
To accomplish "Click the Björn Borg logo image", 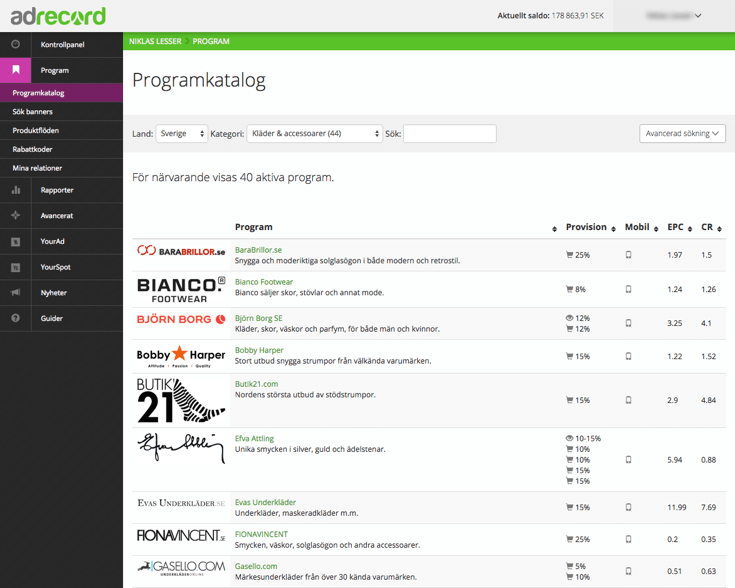I will coord(181,319).
